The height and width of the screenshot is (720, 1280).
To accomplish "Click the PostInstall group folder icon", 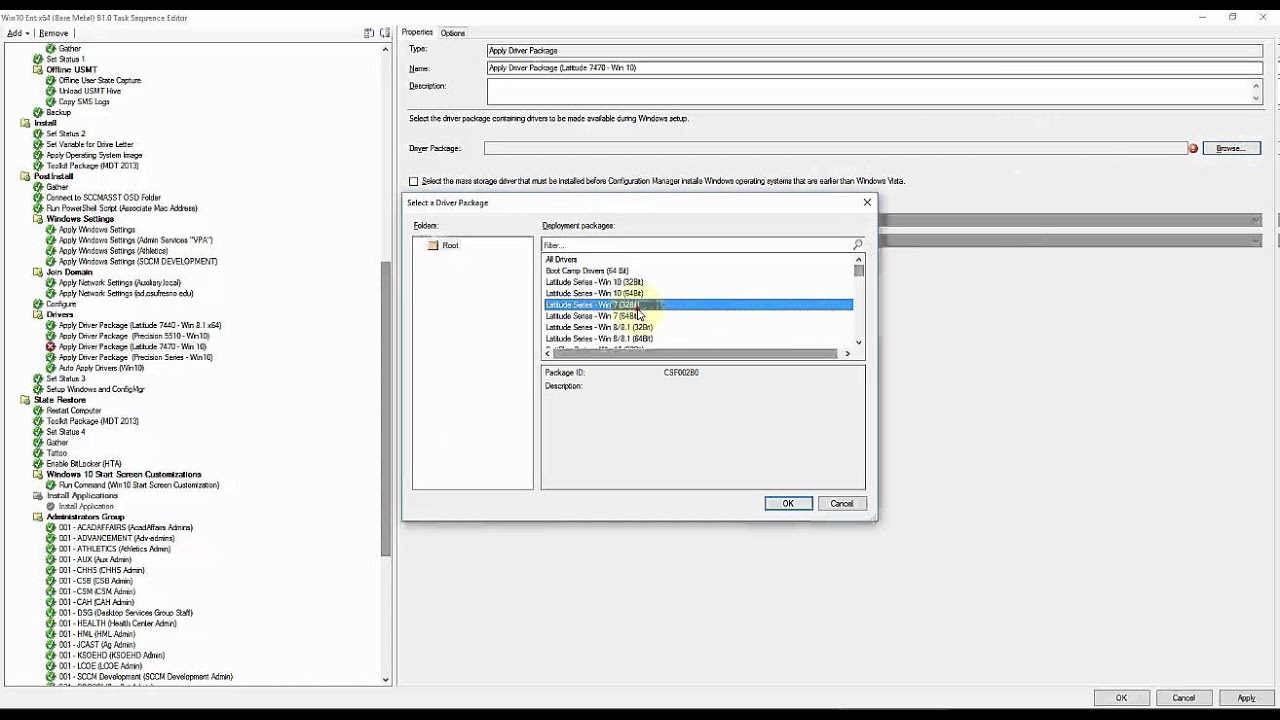I will pyautogui.click(x=26, y=176).
